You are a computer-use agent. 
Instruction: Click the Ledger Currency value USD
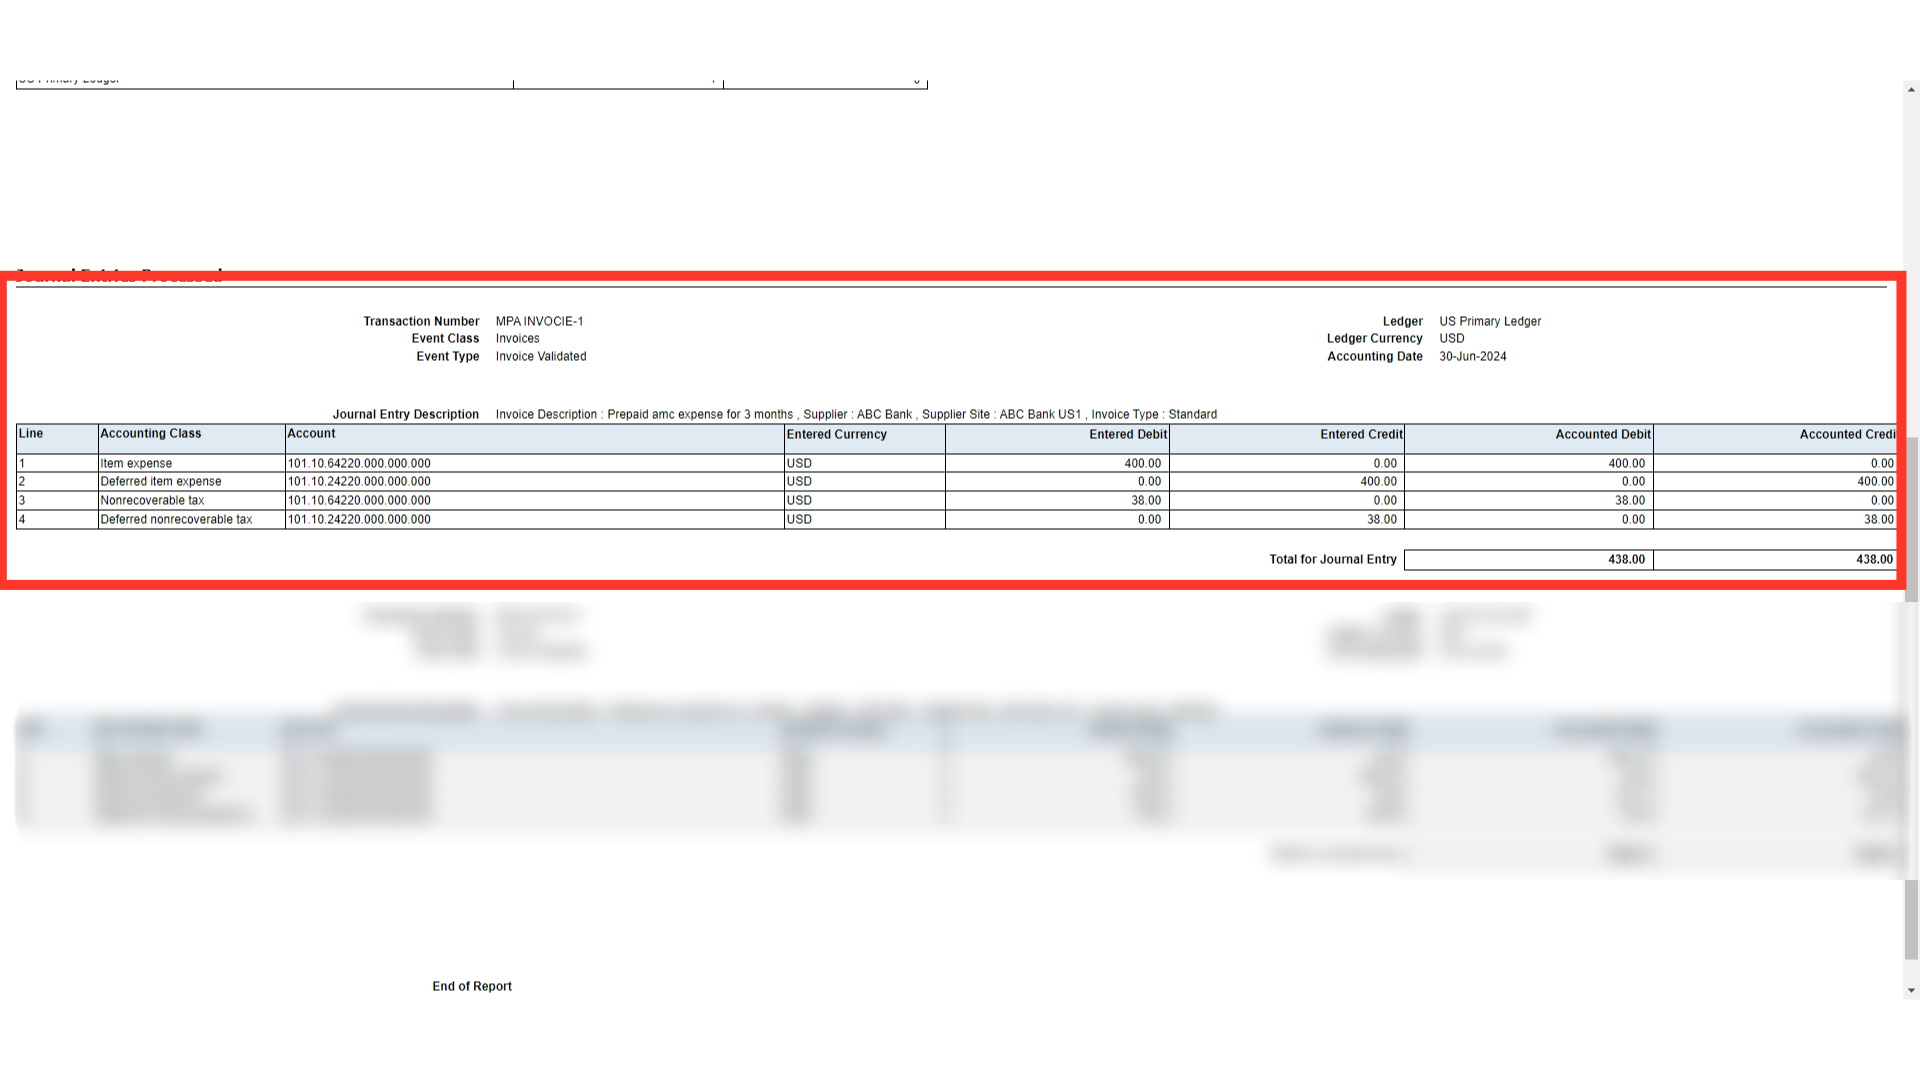coord(1452,338)
